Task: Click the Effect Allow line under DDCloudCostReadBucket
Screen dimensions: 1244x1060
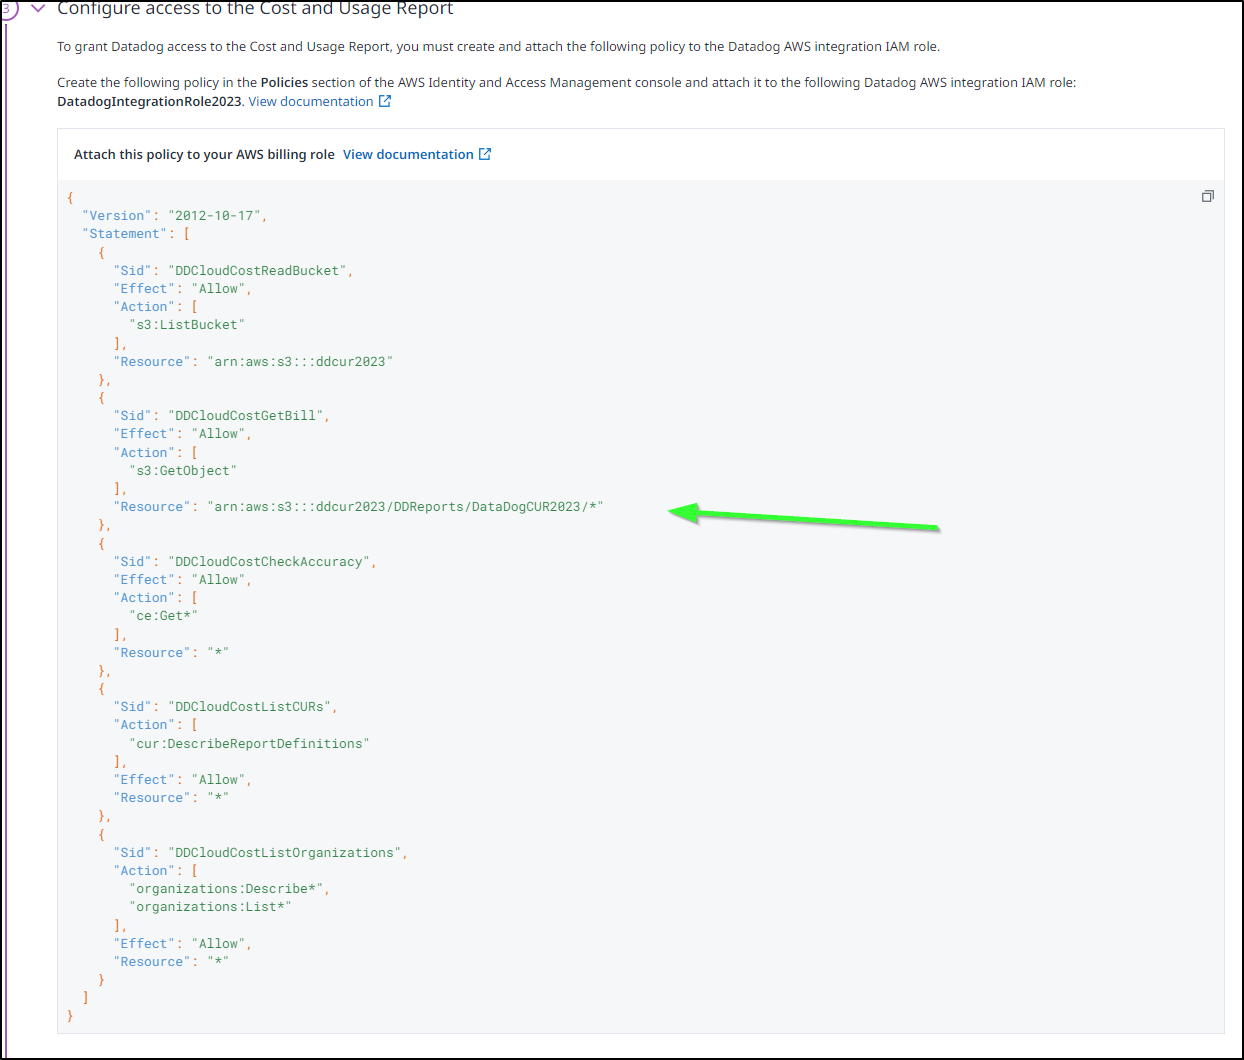Action: tap(182, 289)
